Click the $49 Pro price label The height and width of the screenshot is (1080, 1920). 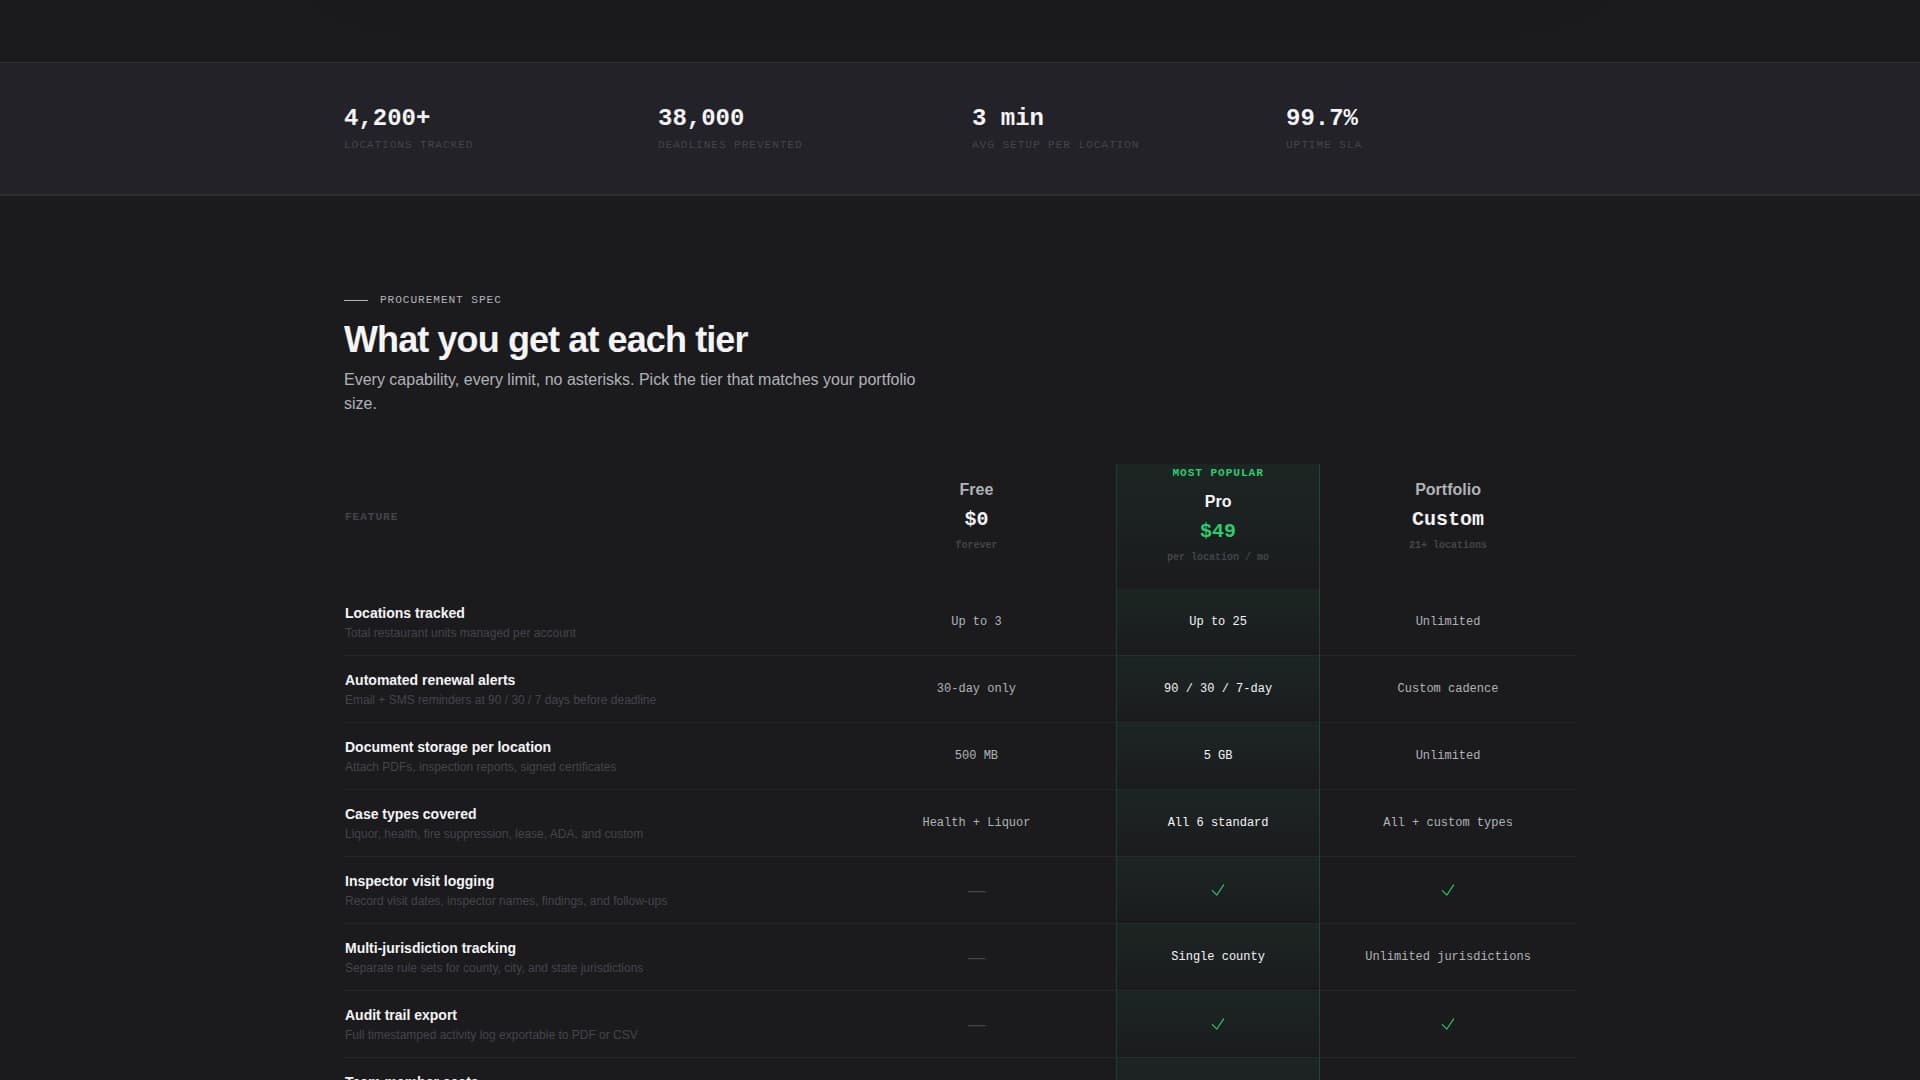click(1217, 530)
